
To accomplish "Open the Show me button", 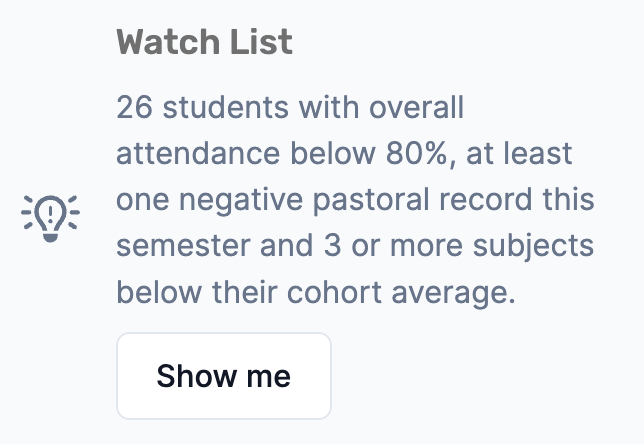I will [224, 376].
